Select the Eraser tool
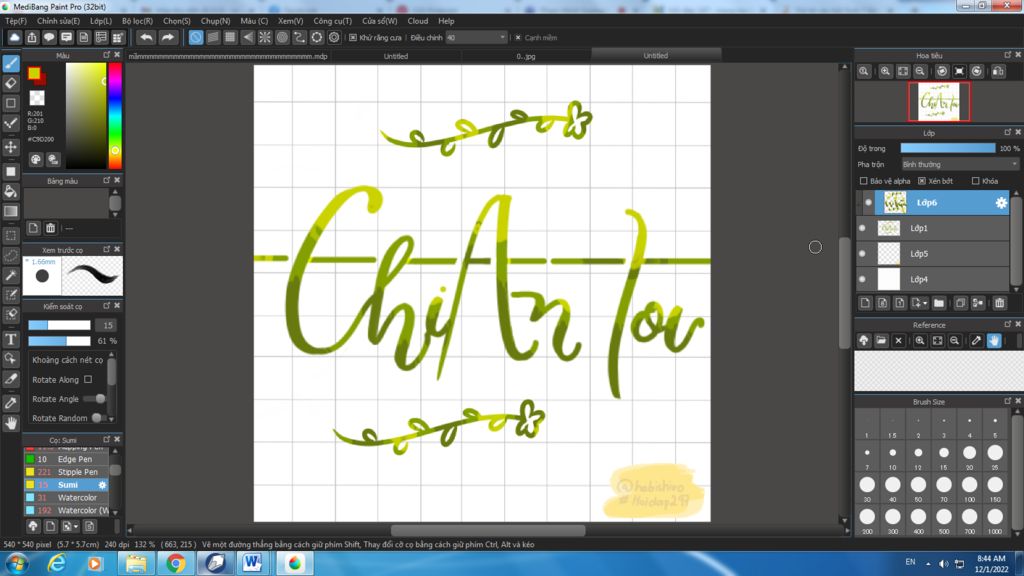Viewport: 1024px width, 576px height. click(11, 83)
